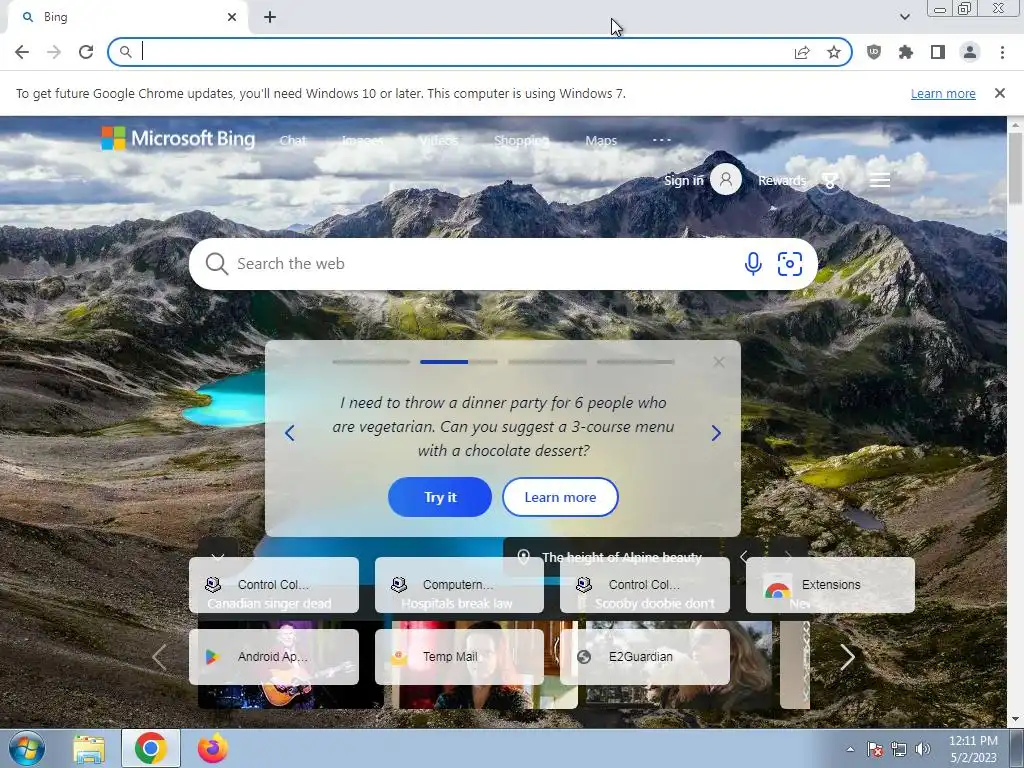1024x768 pixels.
Task: Click the page vertical scrollbar thumb
Action: click(1016, 168)
